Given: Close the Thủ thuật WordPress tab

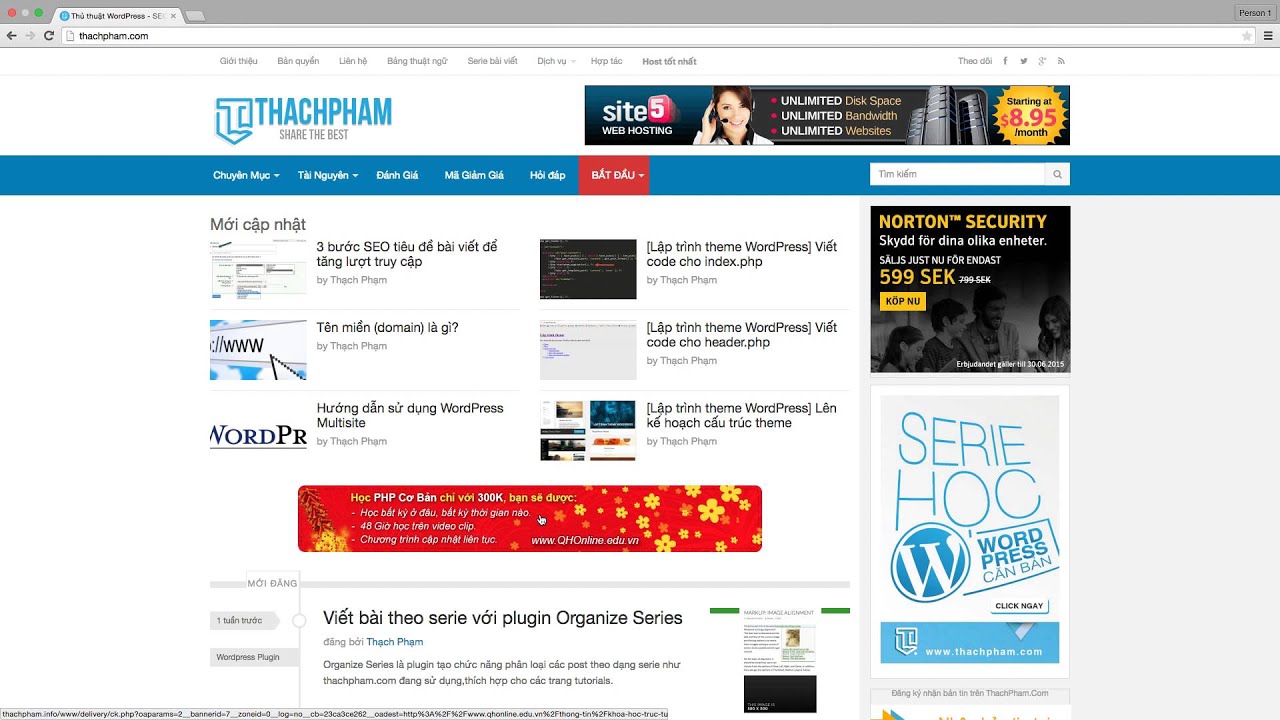Looking at the screenshot, I should pos(174,16).
